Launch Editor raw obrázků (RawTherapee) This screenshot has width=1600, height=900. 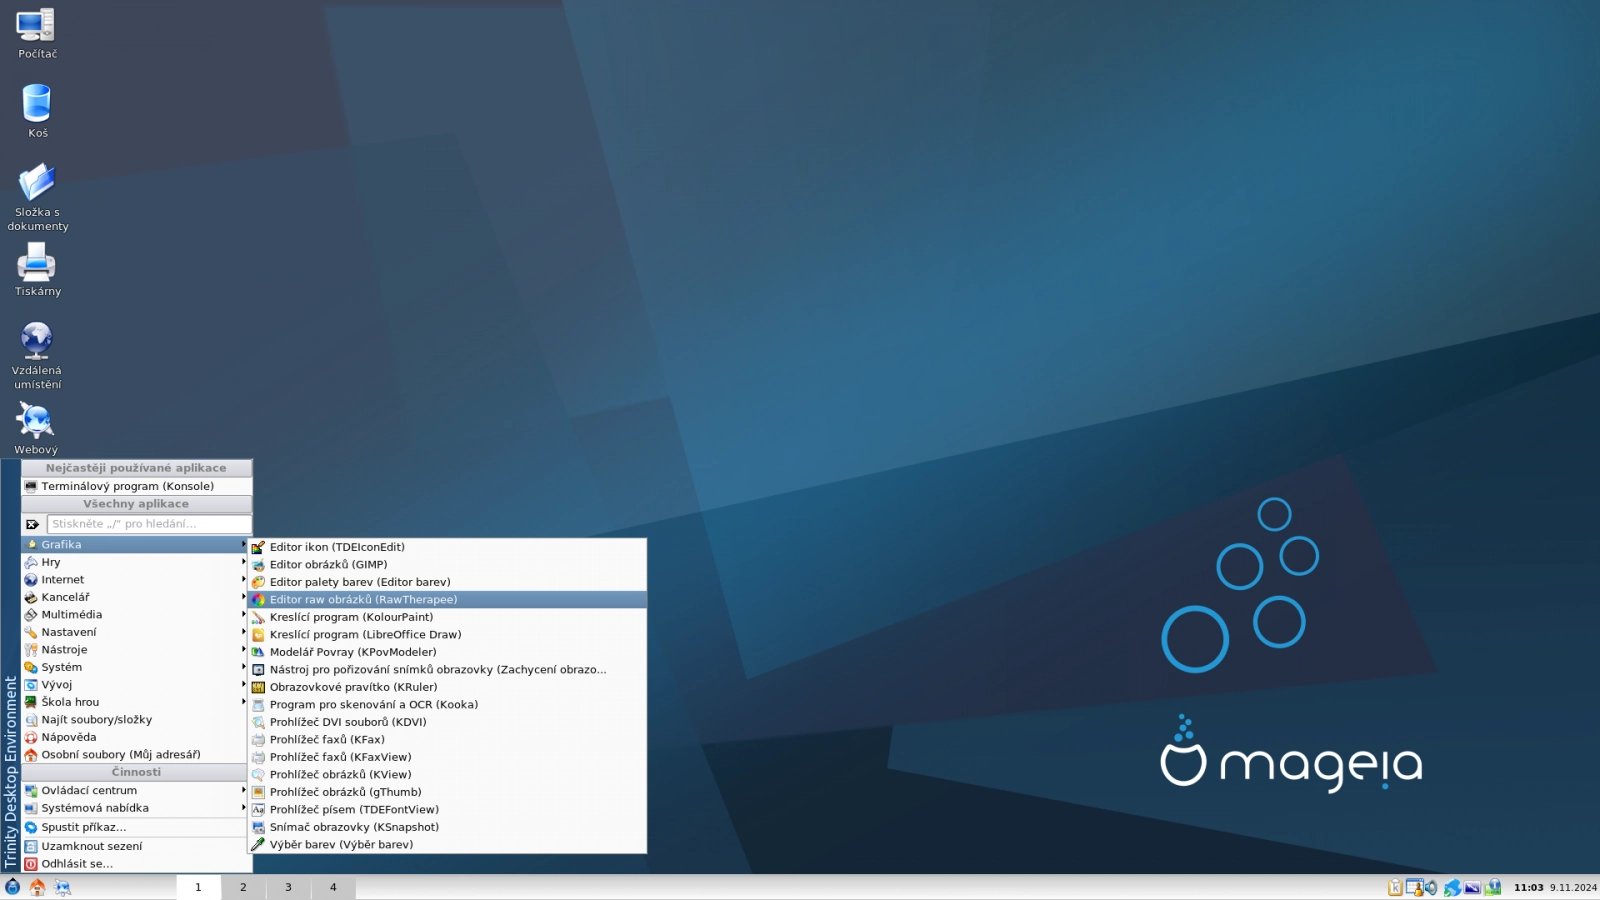448,600
